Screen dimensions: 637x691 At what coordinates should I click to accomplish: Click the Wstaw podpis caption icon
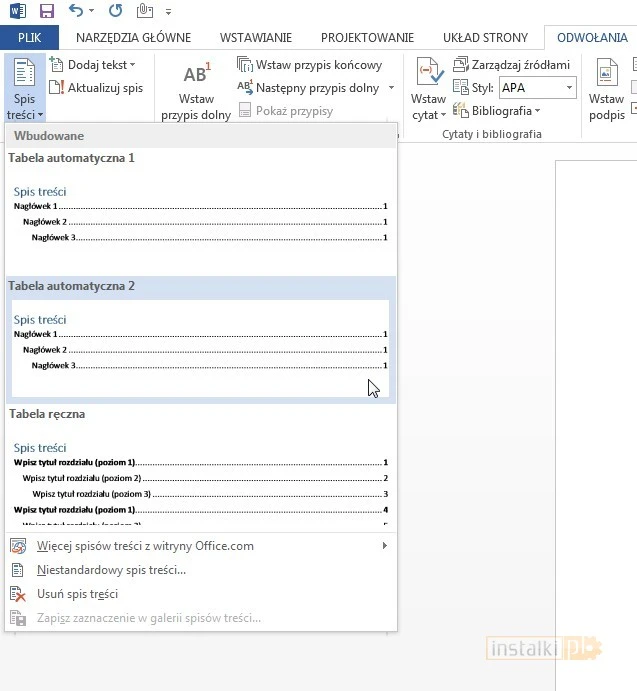pos(606,75)
